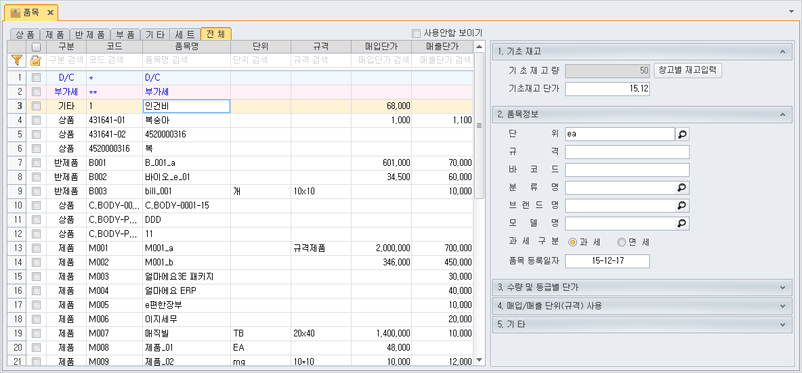This screenshot has width=802, height=373.
Task: Select the 부가세 row name cell
Action: click(186, 92)
